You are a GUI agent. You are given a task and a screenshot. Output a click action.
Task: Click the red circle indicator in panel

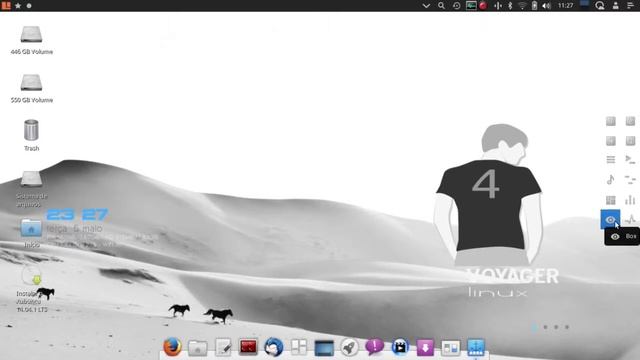[483, 6]
